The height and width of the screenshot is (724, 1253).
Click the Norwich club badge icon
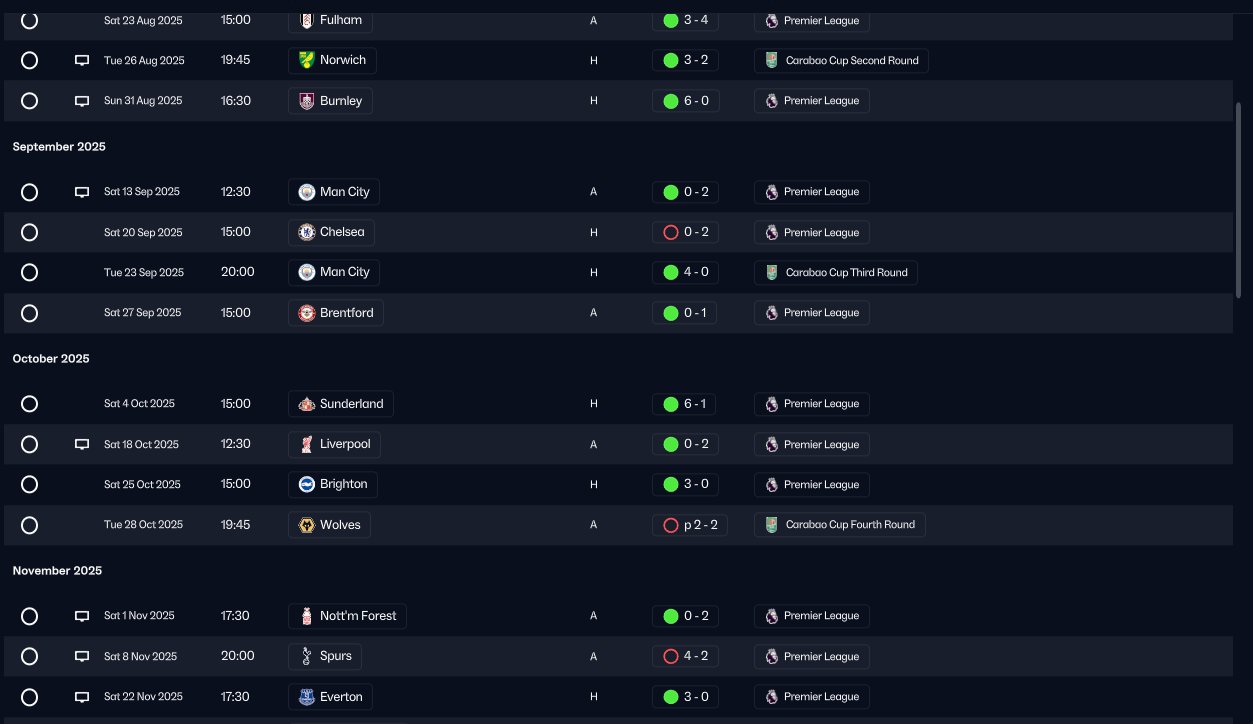point(307,60)
